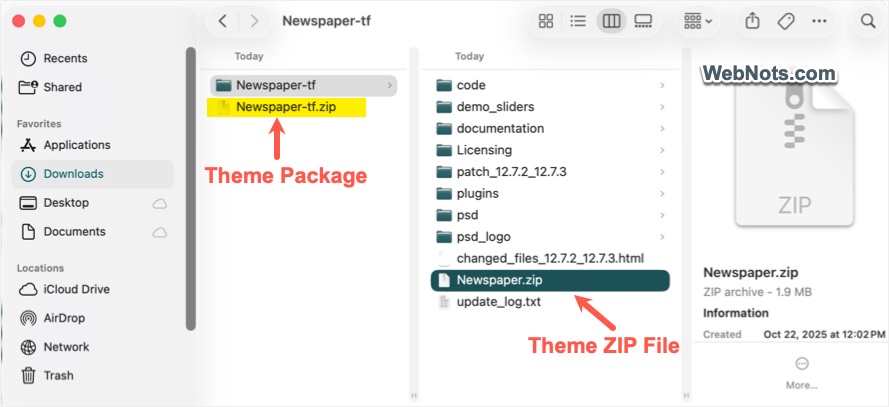Screen dimensions: 889x407
Task: Click the Search magnifier icon
Action: [868, 22]
